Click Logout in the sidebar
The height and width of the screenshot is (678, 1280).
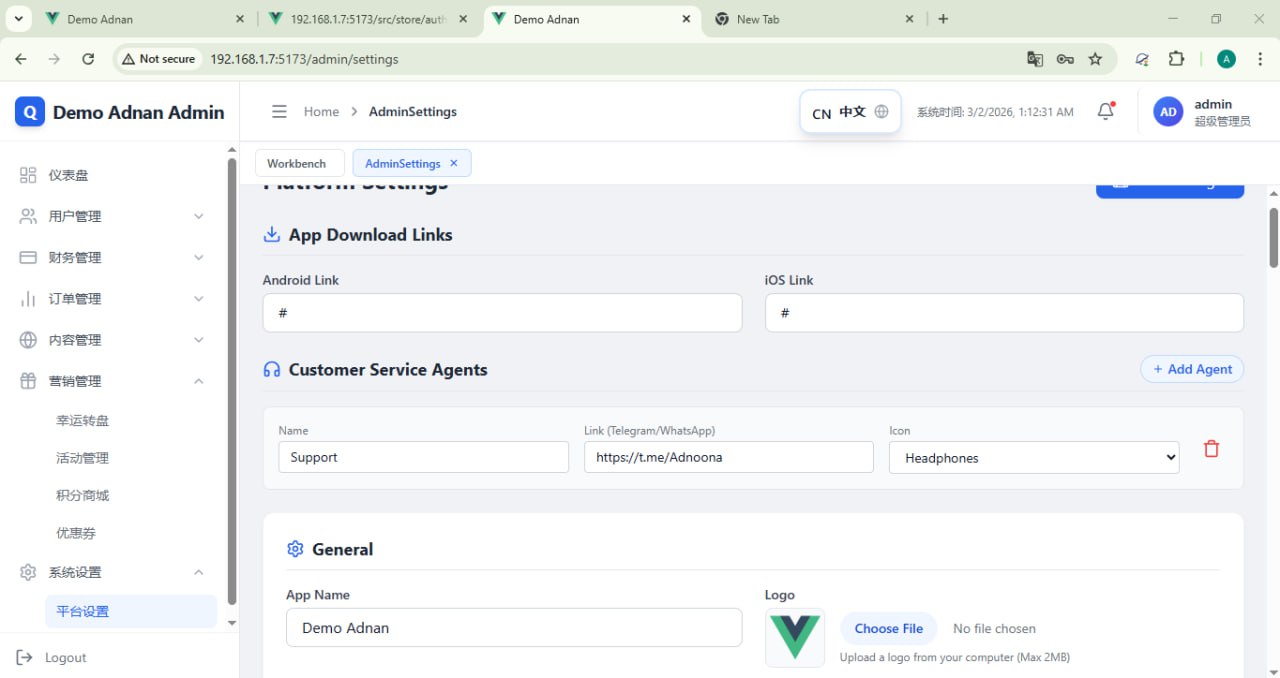(65, 657)
